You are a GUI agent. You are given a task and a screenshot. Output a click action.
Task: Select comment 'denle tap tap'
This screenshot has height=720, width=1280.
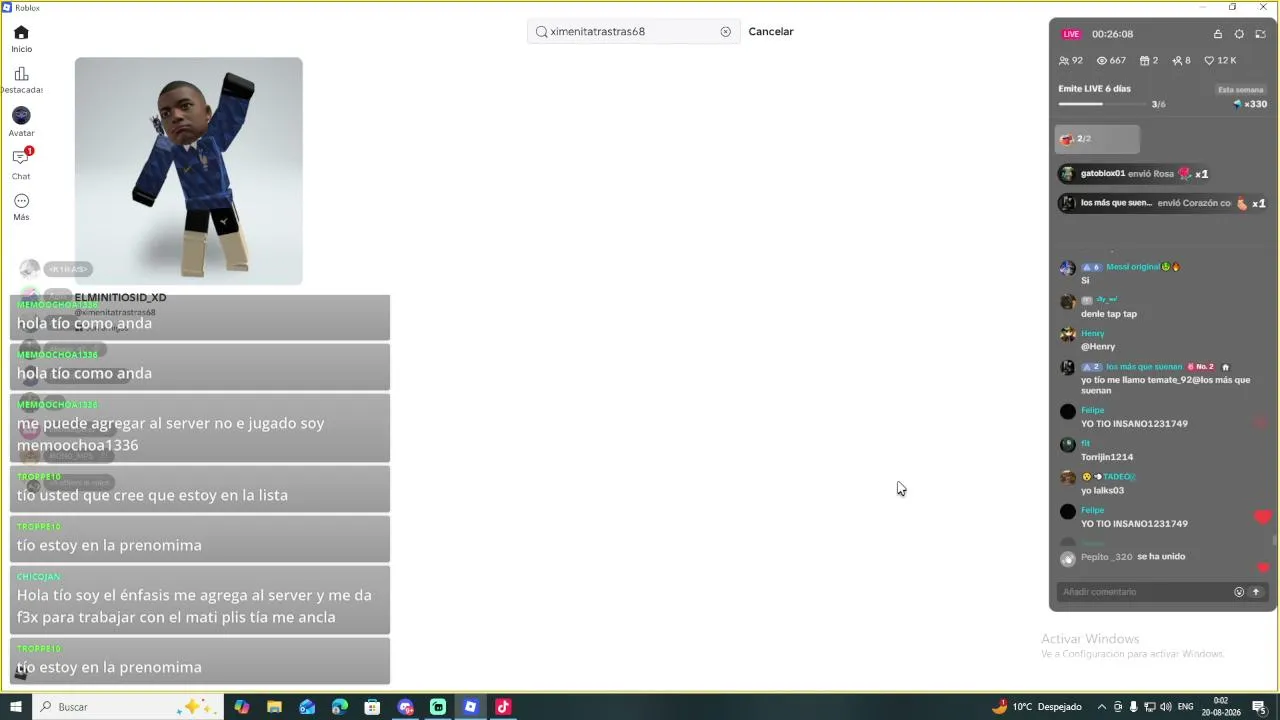[1109, 314]
